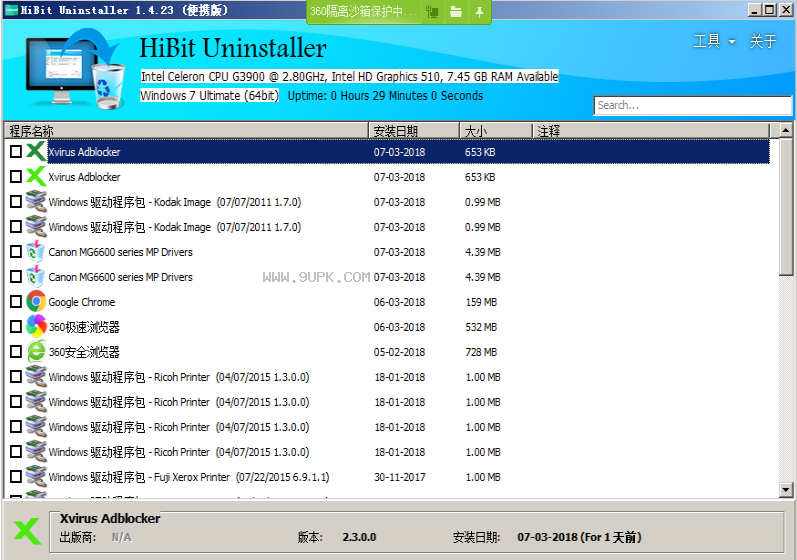Tick the checkbox on the highlighted Xvirus Adblocker row

(x=16, y=151)
